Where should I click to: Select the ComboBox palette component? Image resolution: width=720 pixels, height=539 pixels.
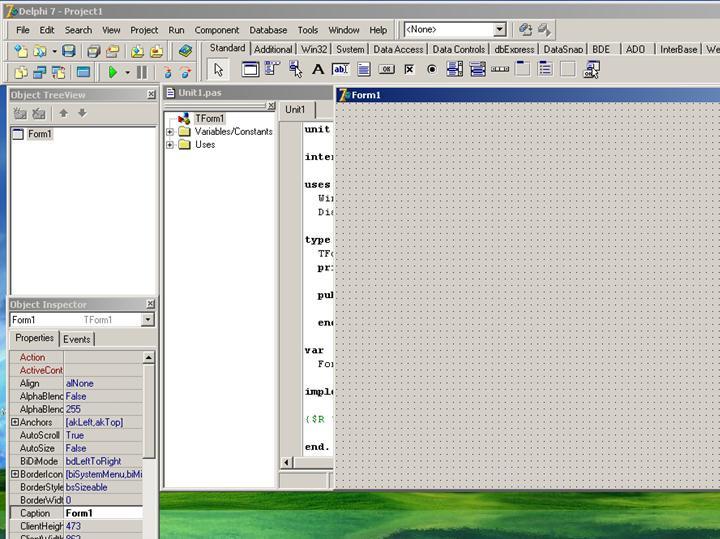[x=477, y=70]
